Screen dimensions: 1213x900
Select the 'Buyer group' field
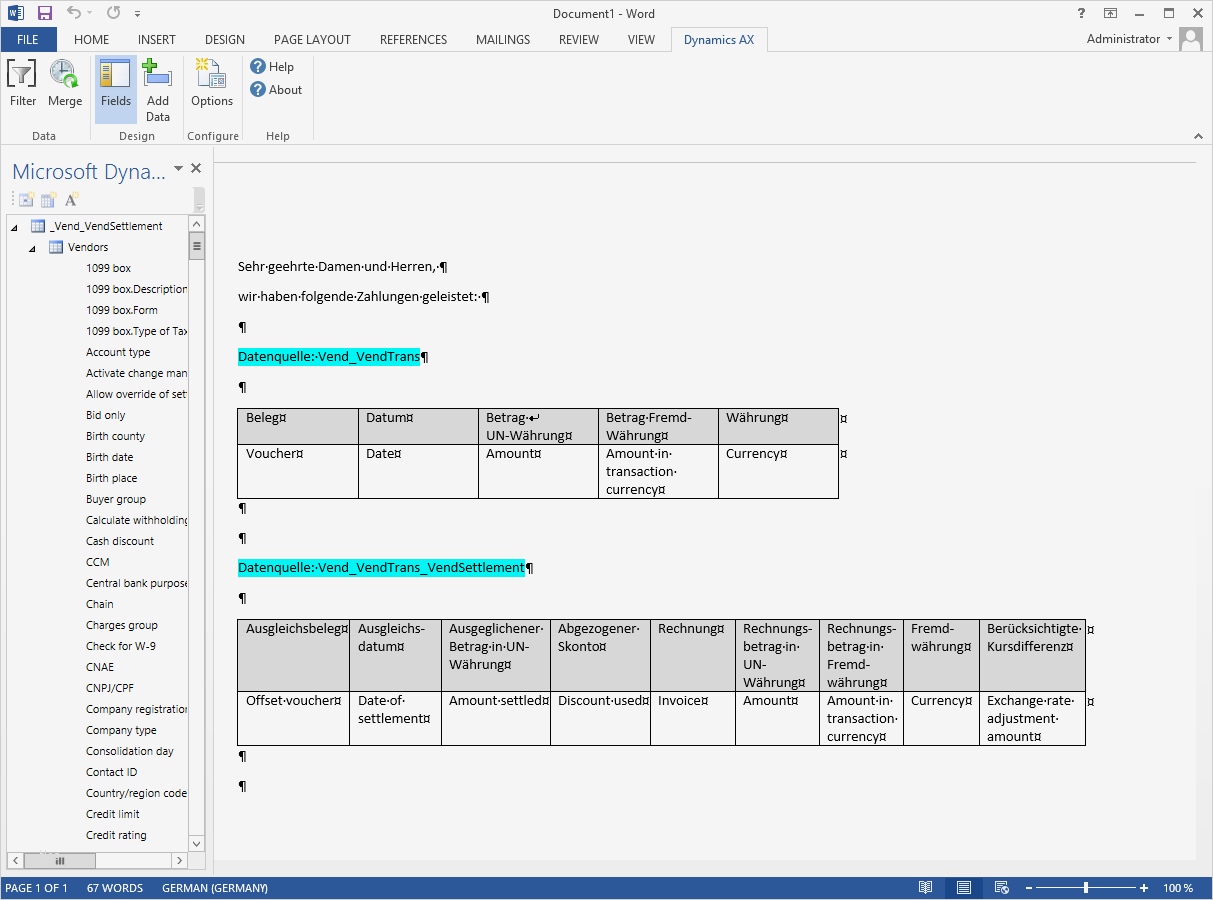click(116, 499)
